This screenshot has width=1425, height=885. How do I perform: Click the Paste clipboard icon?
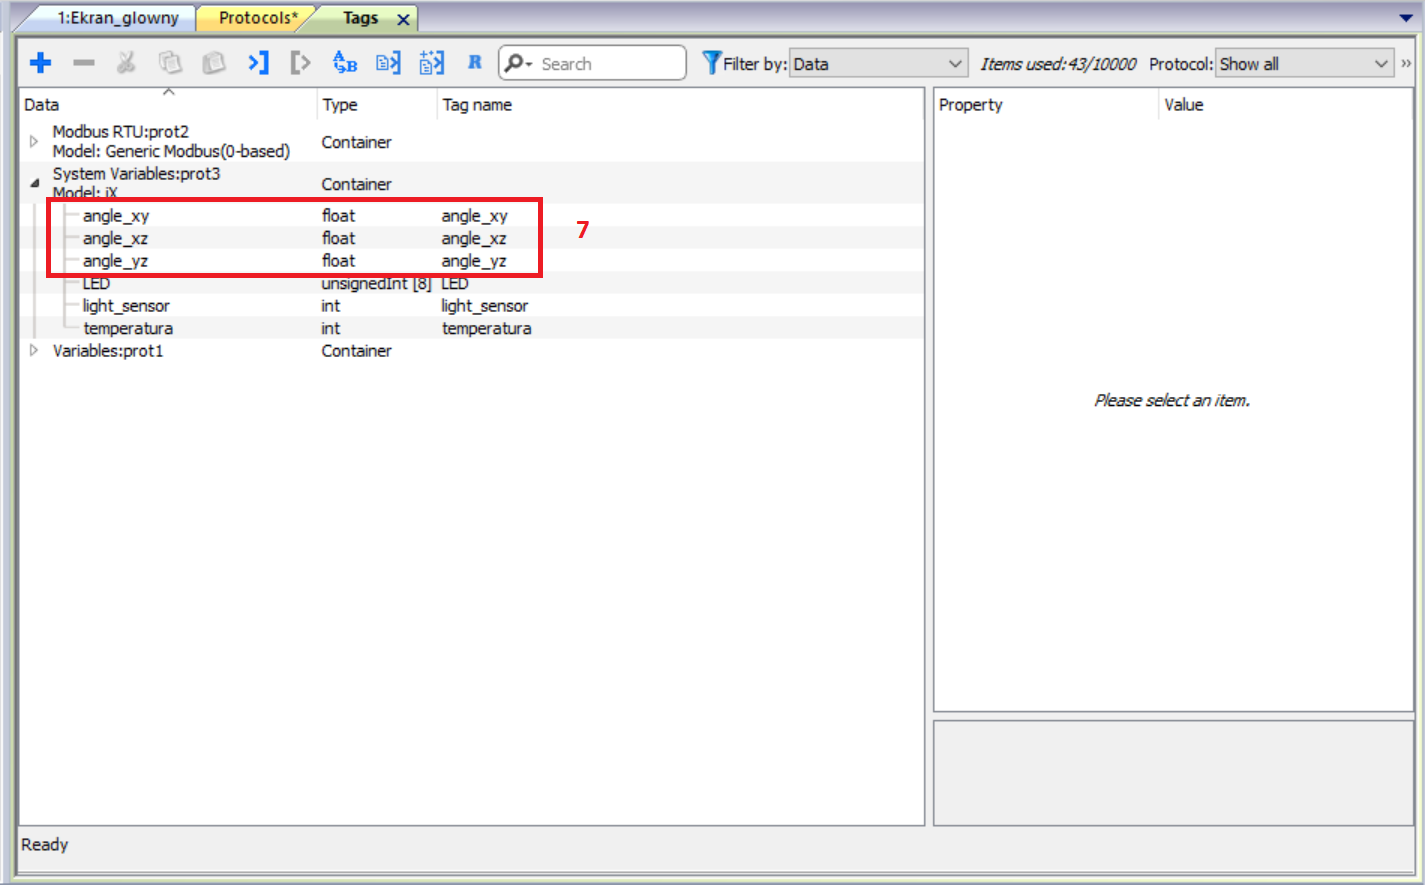click(213, 63)
